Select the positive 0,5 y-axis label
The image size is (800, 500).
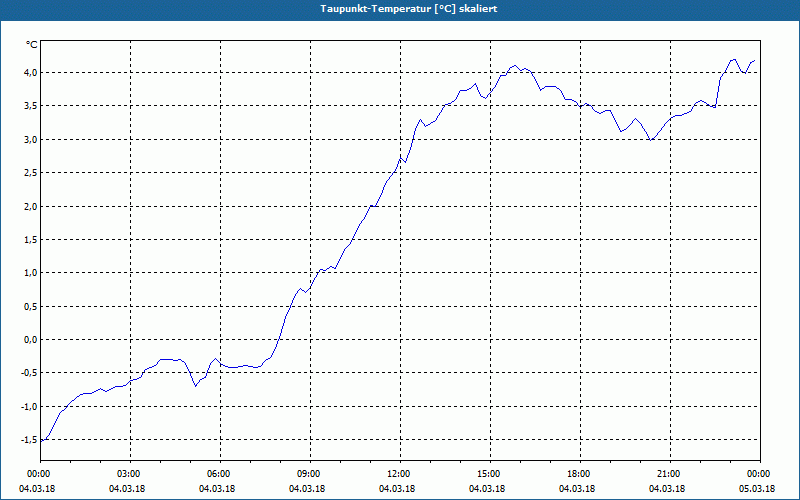click(31, 307)
